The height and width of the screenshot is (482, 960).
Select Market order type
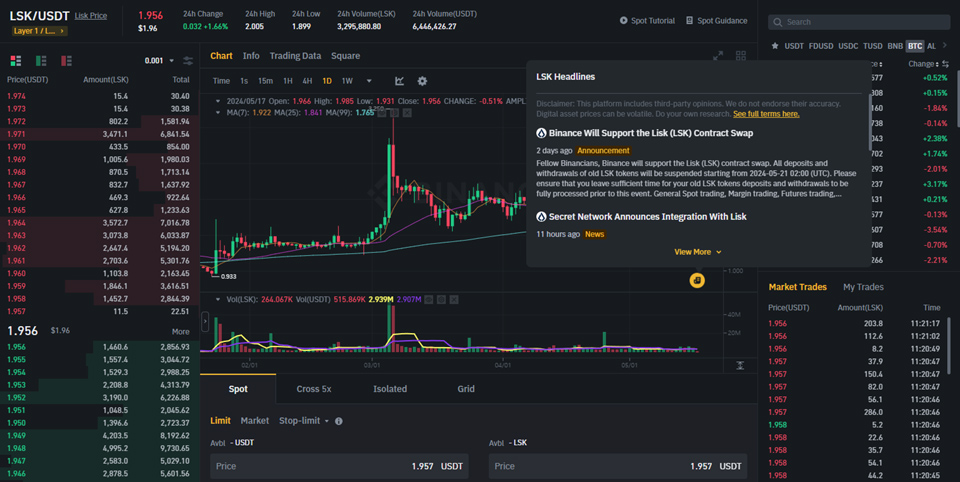click(255, 421)
